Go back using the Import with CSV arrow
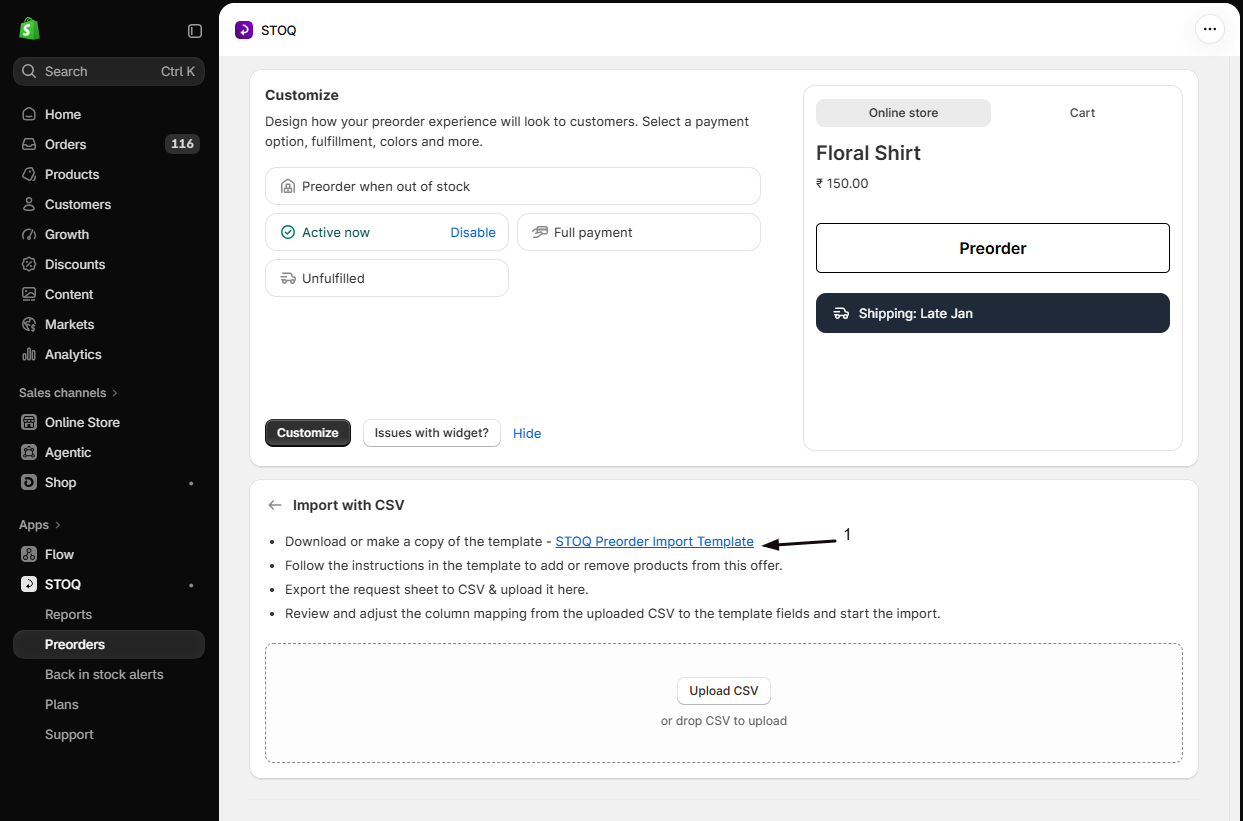The image size is (1243, 821). 275,505
